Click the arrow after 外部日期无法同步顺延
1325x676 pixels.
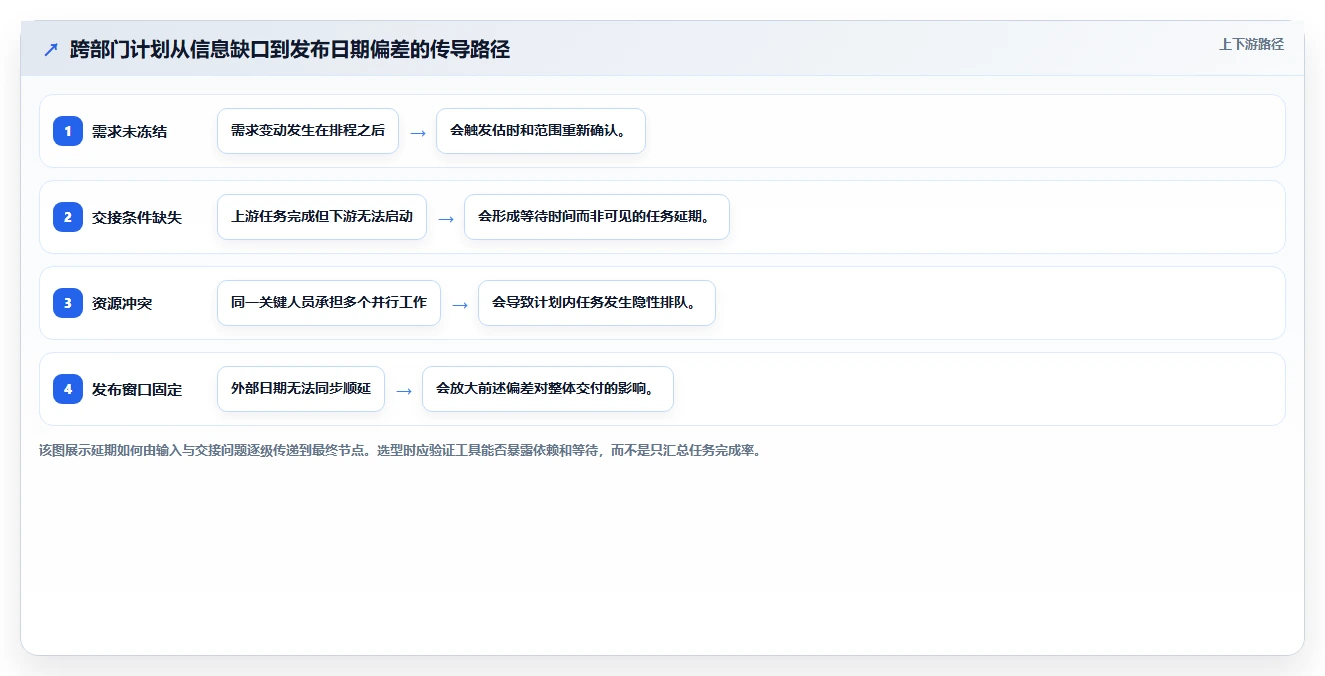(x=404, y=390)
